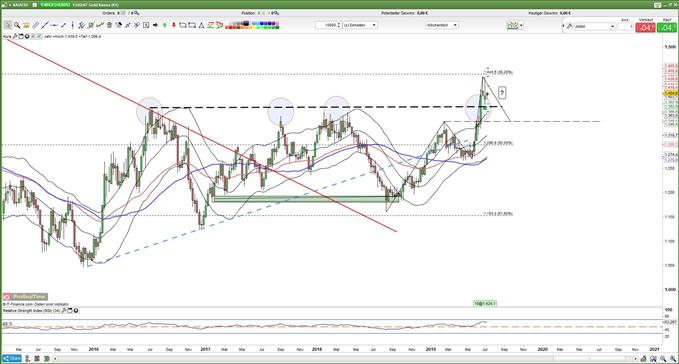Click the red Verkauf sell button
Image resolution: width=679 pixels, height=364 pixels.
pyautogui.click(x=645, y=28)
